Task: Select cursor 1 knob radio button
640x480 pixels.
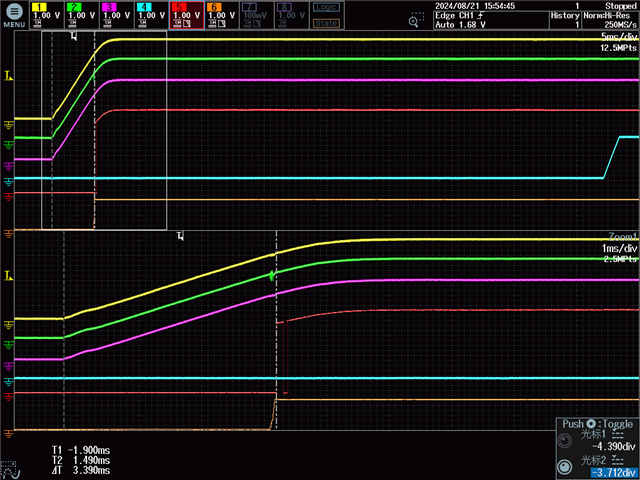Action: pyautogui.click(x=564, y=440)
